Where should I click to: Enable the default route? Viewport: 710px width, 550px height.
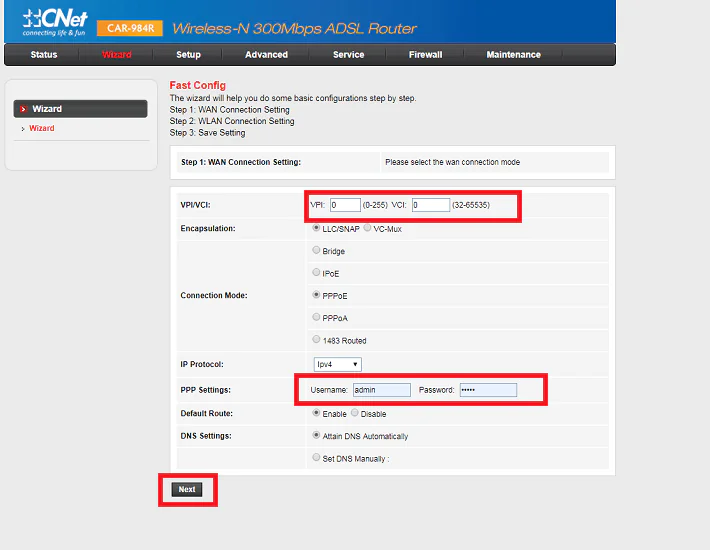click(x=316, y=413)
